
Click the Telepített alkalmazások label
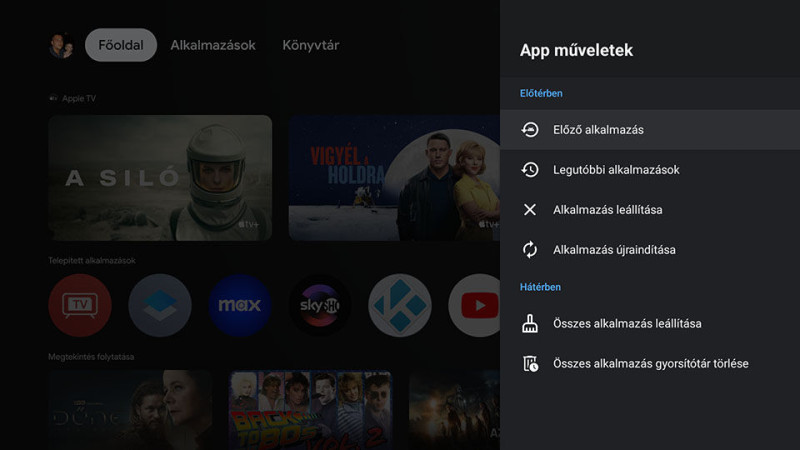click(x=92, y=260)
